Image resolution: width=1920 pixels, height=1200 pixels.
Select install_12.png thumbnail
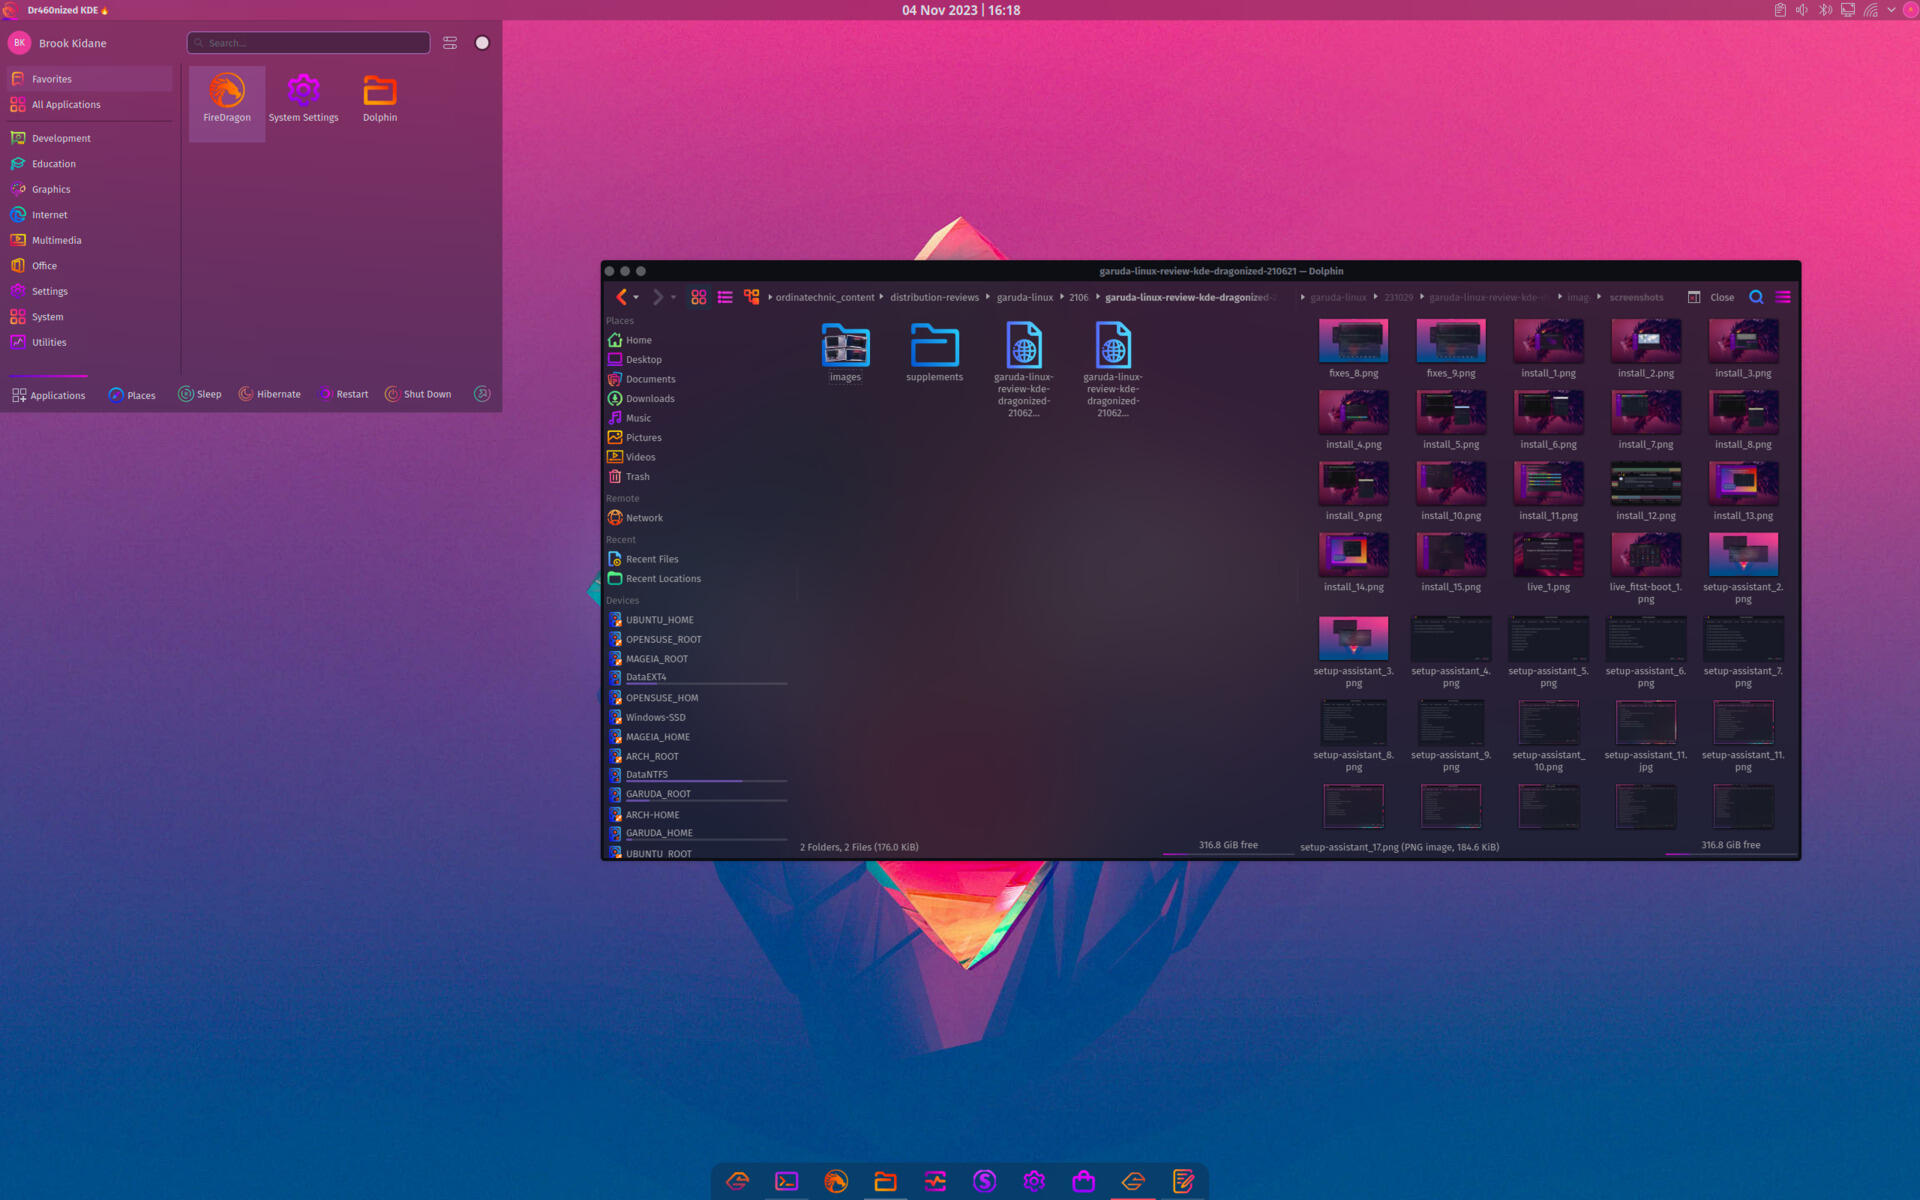[1645, 491]
